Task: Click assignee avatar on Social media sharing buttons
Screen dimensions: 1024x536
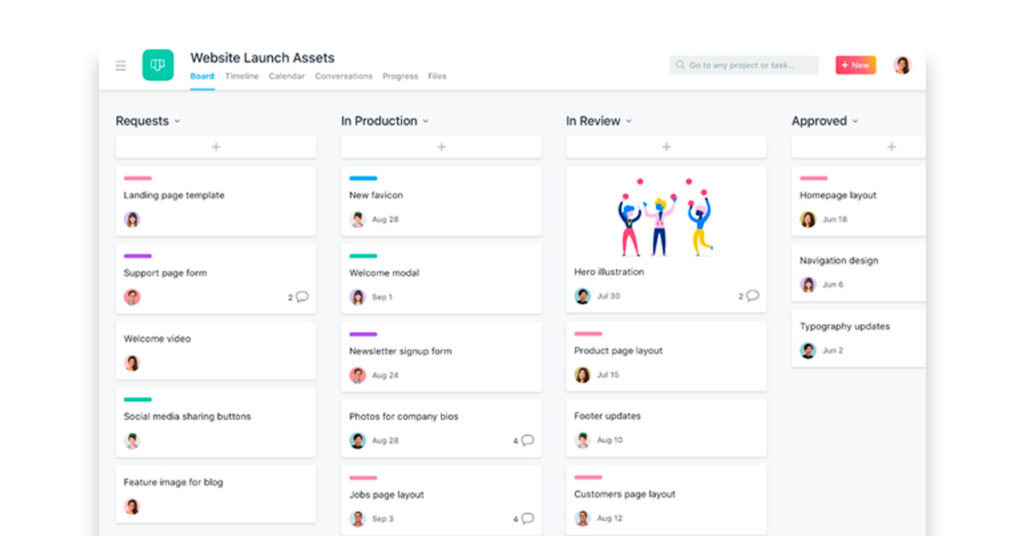Action: [x=132, y=441]
